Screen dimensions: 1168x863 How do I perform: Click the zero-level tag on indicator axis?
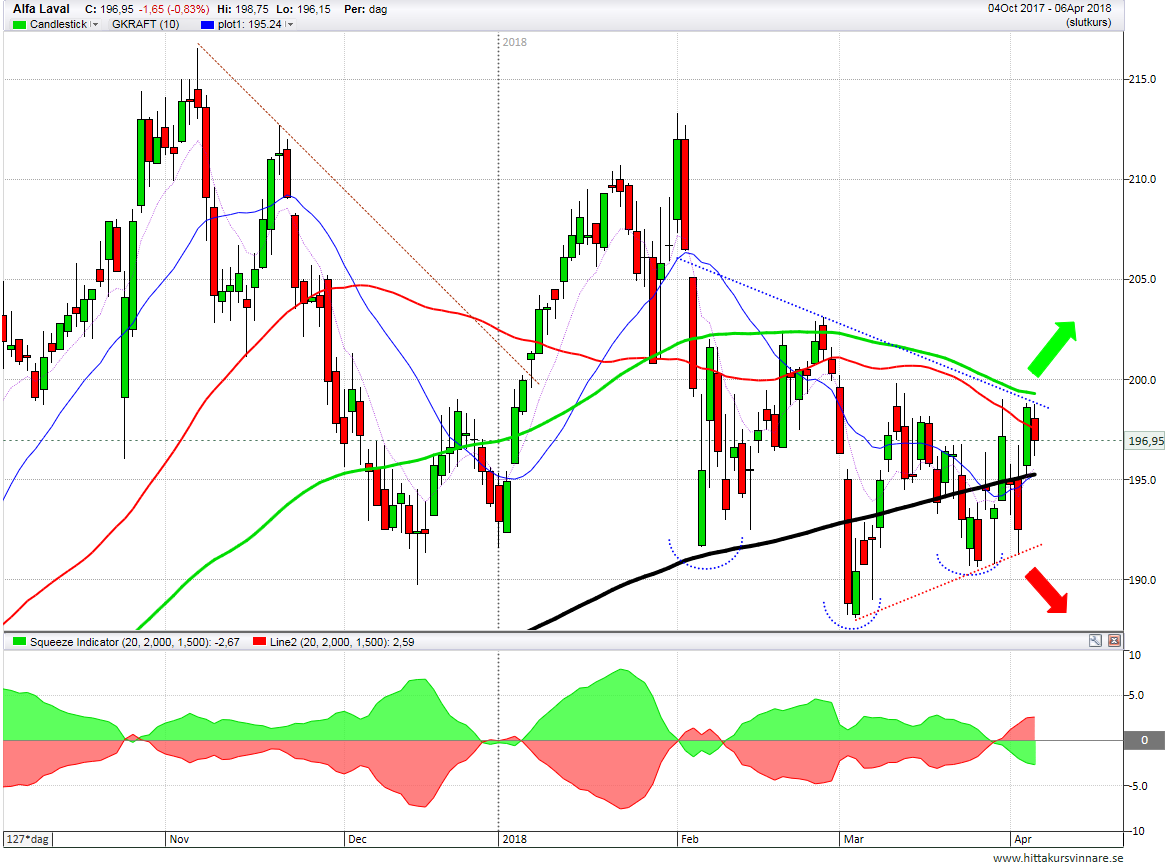tap(1145, 740)
